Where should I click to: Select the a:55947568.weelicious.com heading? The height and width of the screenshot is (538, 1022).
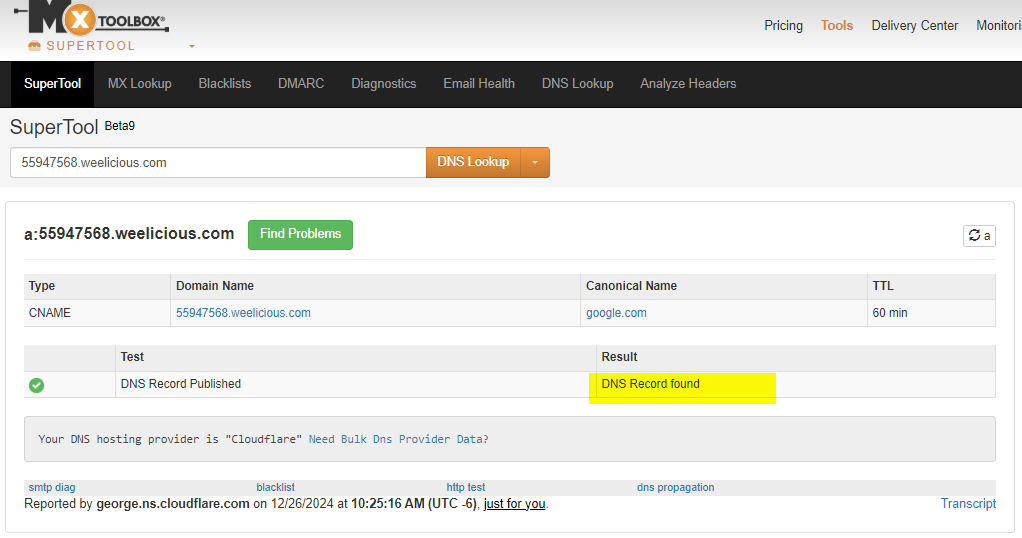tap(129, 234)
